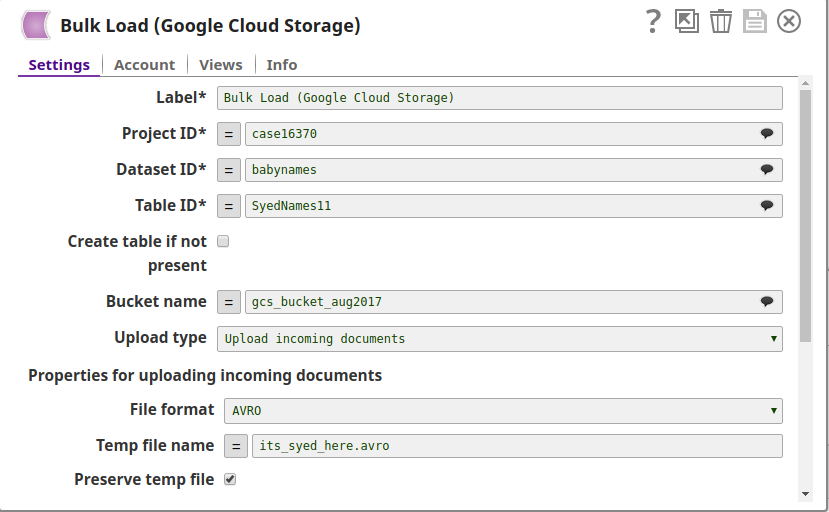Switch to the Settings tab
The image size is (829, 512).
[x=59, y=65]
